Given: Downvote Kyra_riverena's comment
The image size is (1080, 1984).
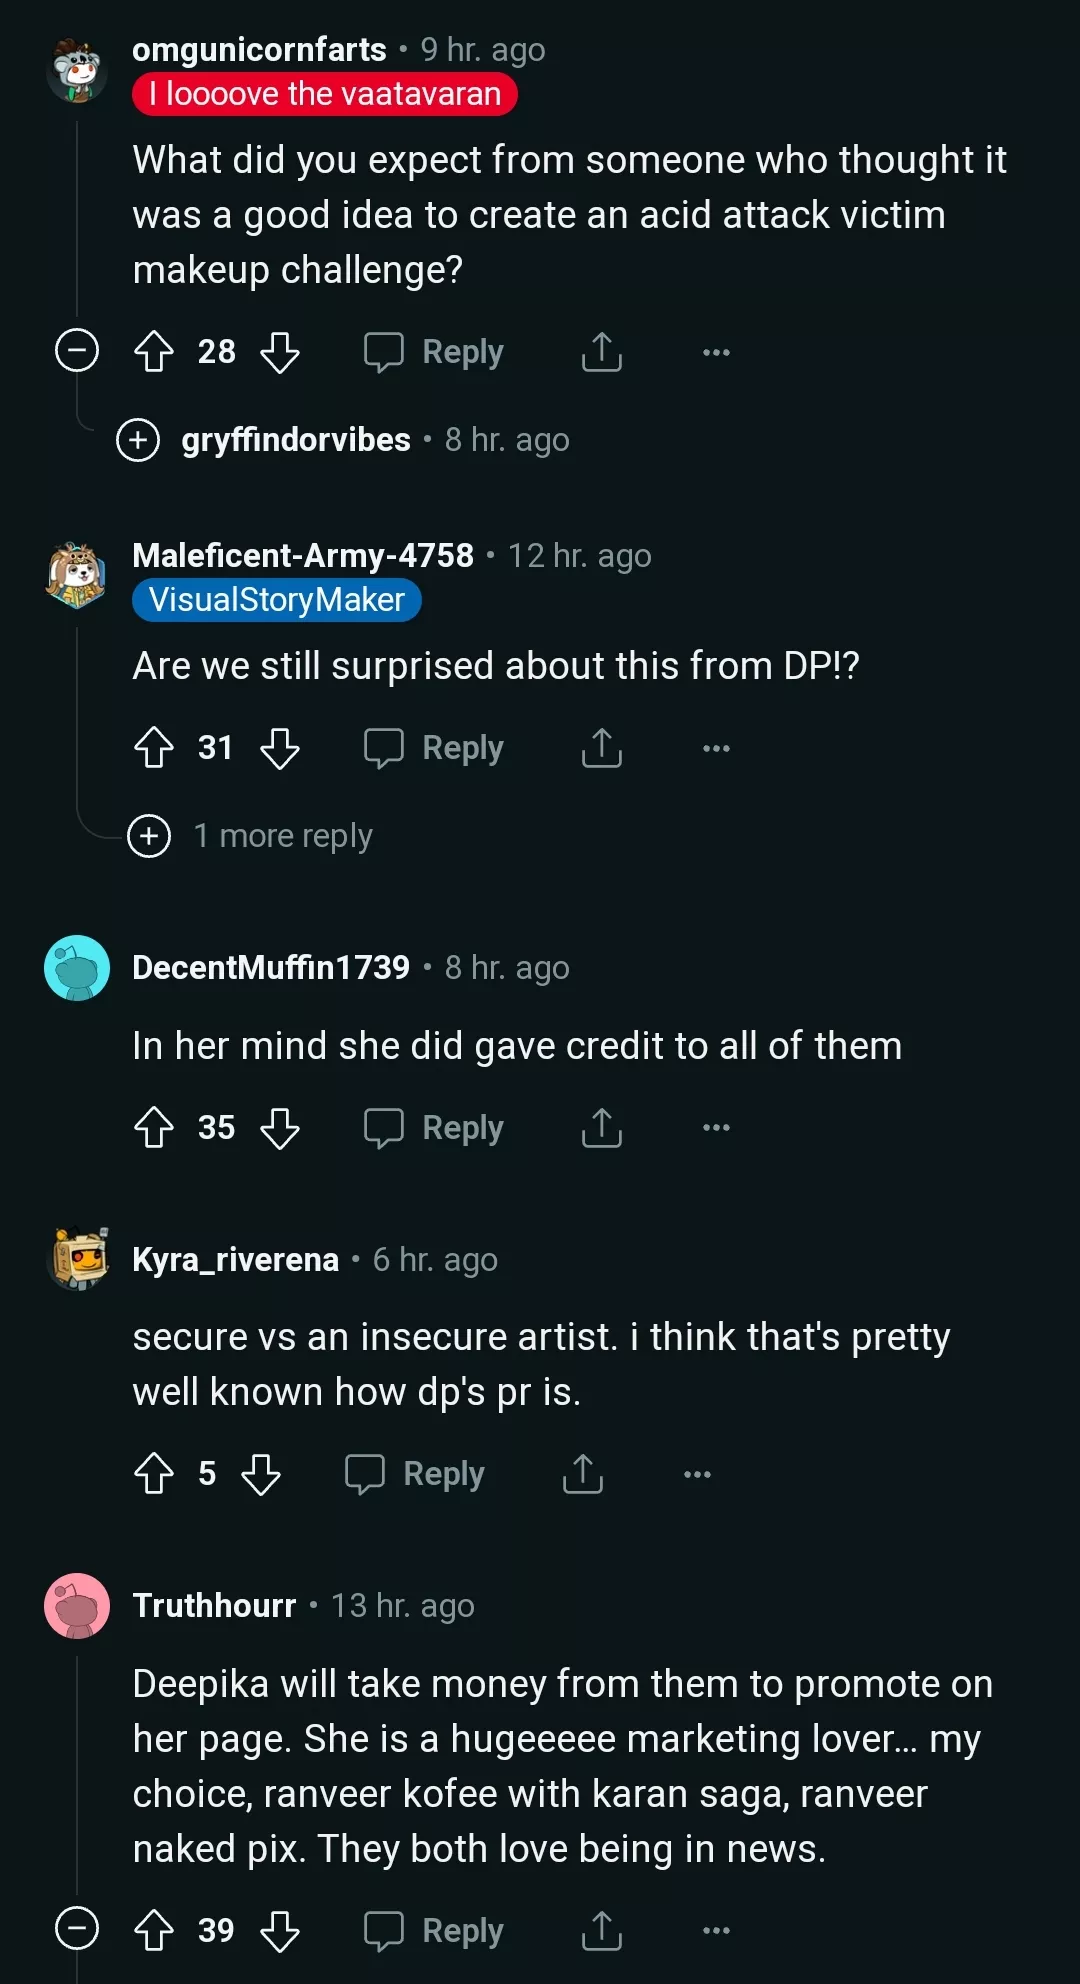Looking at the screenshot, I should click(x=261, y=1474).
